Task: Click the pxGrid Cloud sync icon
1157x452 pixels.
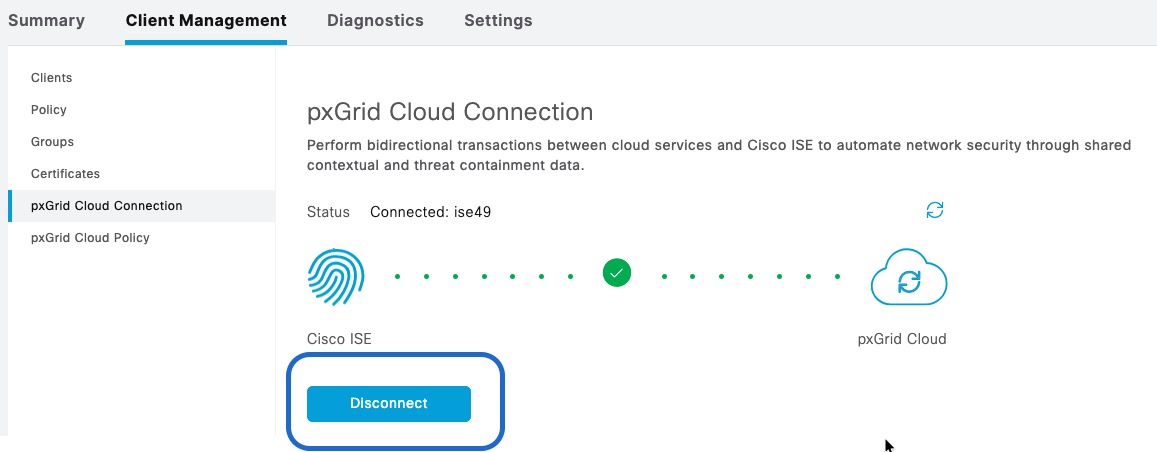Action: 909,278
